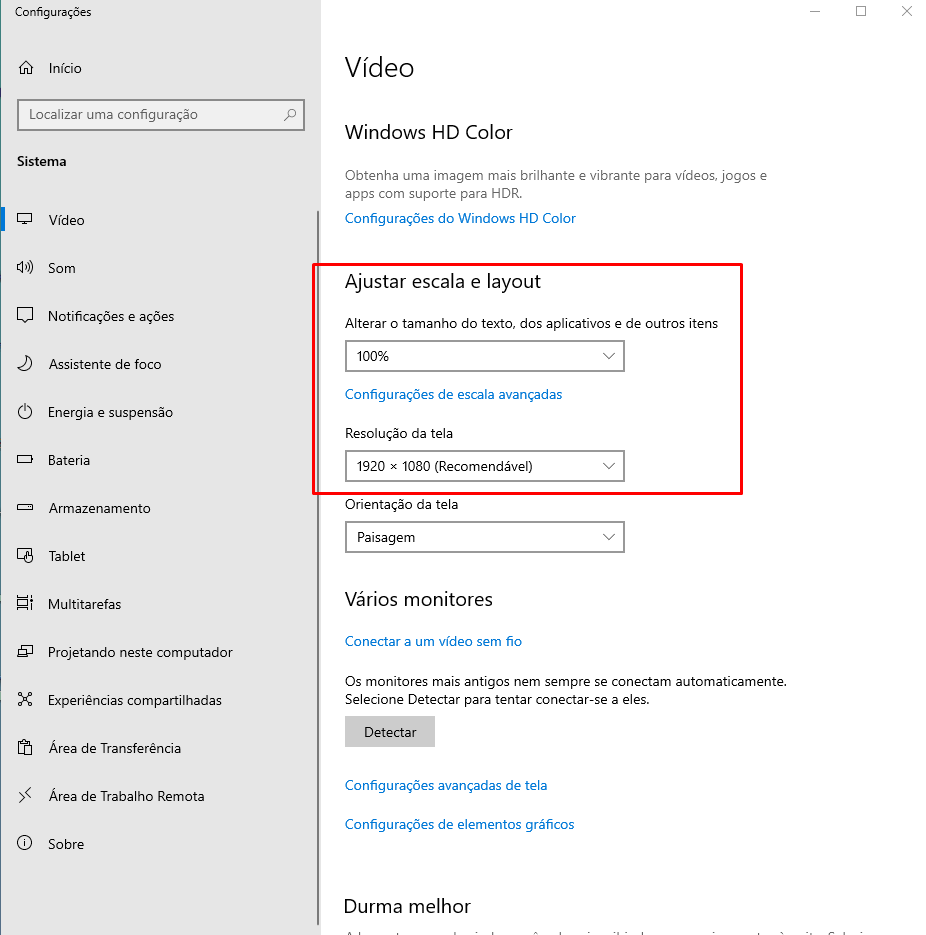Open Energia e suspensão power icon
Screen dimensions: 926x935
(26, 412)
